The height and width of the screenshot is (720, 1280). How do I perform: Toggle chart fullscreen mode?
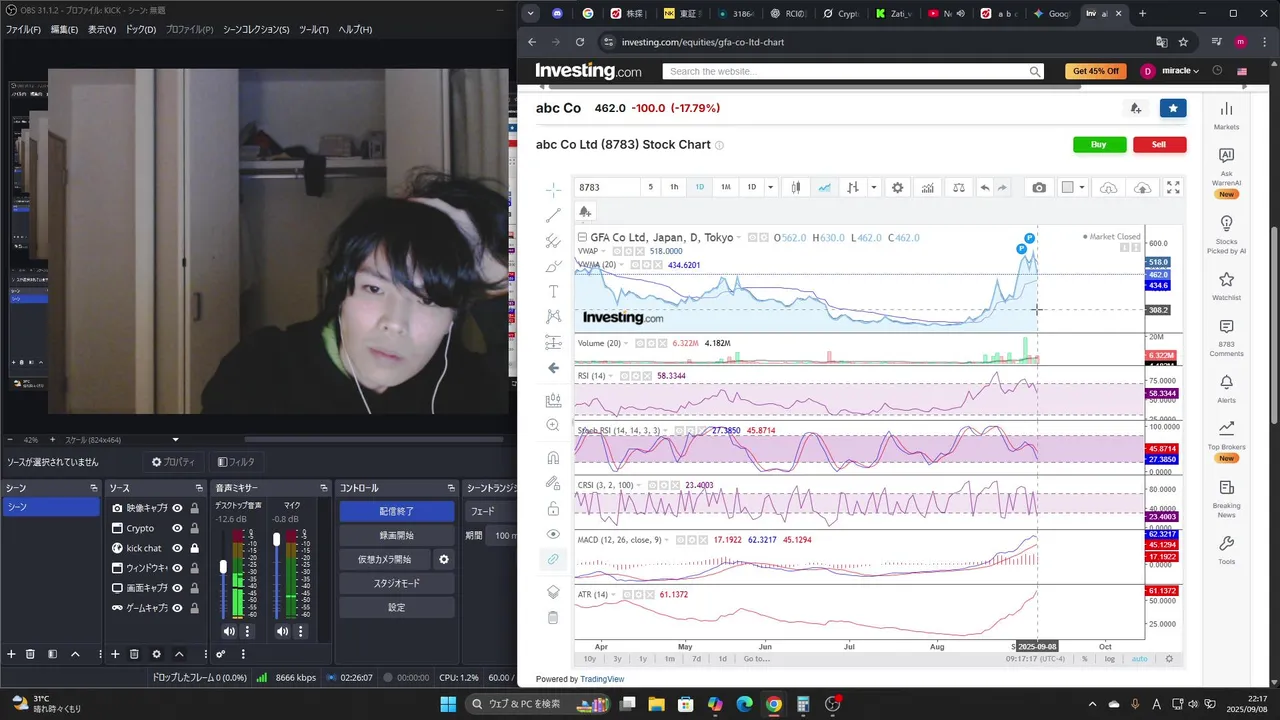[x=1173, y=187]
